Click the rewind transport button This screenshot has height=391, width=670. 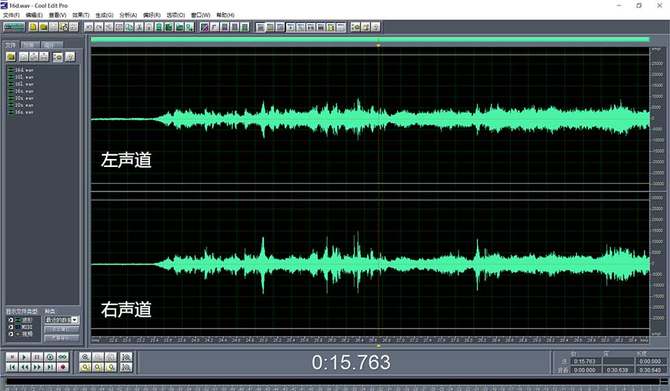click(x=24, y=367)
